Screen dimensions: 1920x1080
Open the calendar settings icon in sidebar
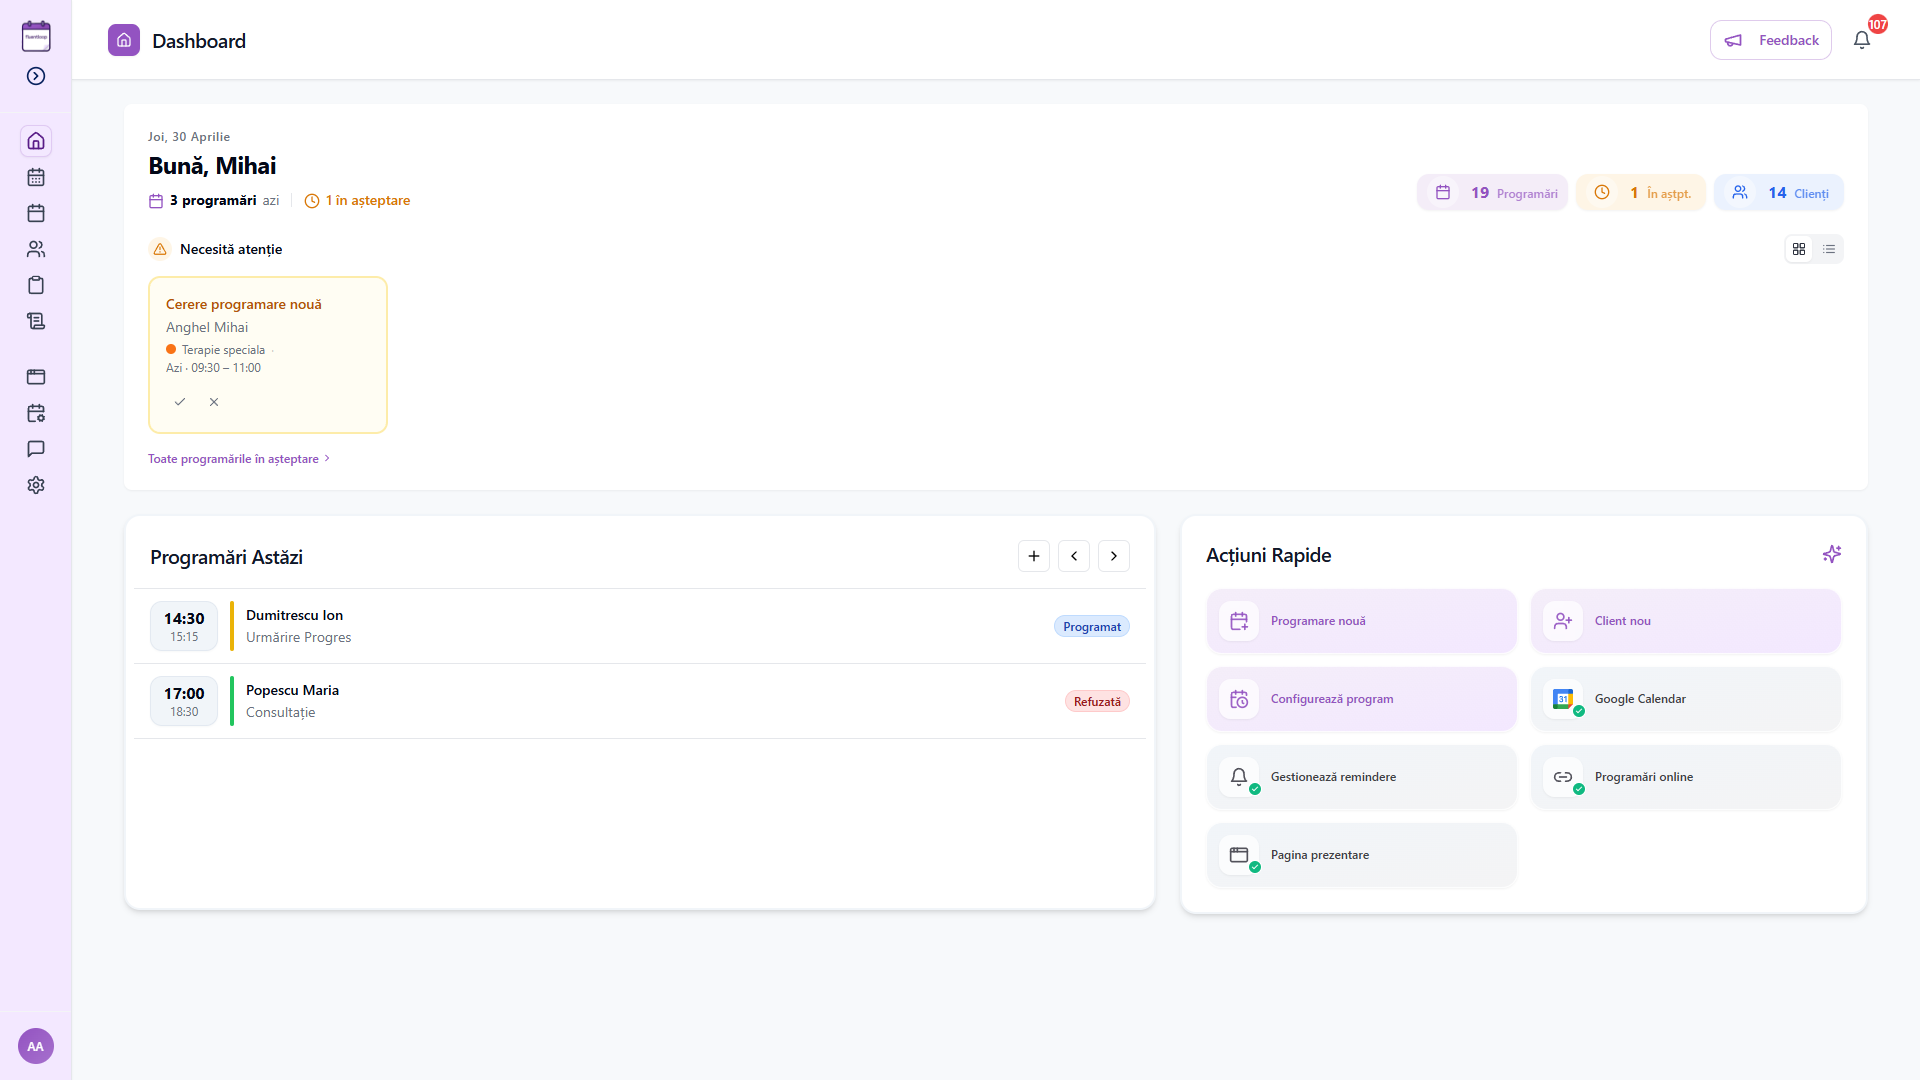36,413
